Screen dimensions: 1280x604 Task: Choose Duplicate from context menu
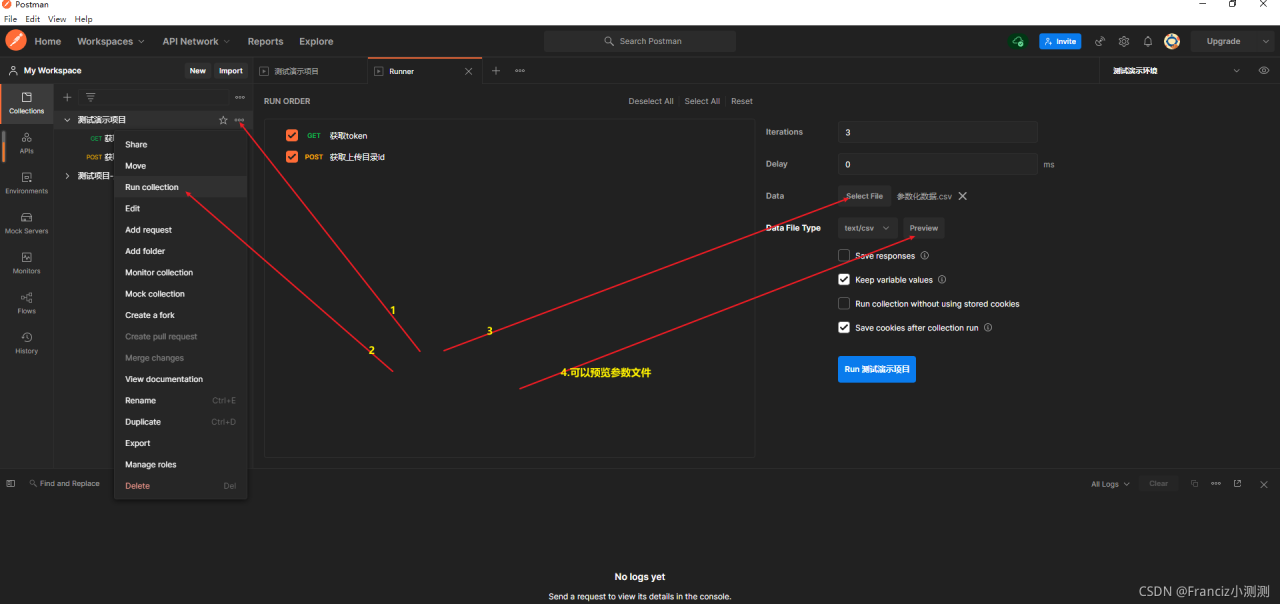click(181, 422)
